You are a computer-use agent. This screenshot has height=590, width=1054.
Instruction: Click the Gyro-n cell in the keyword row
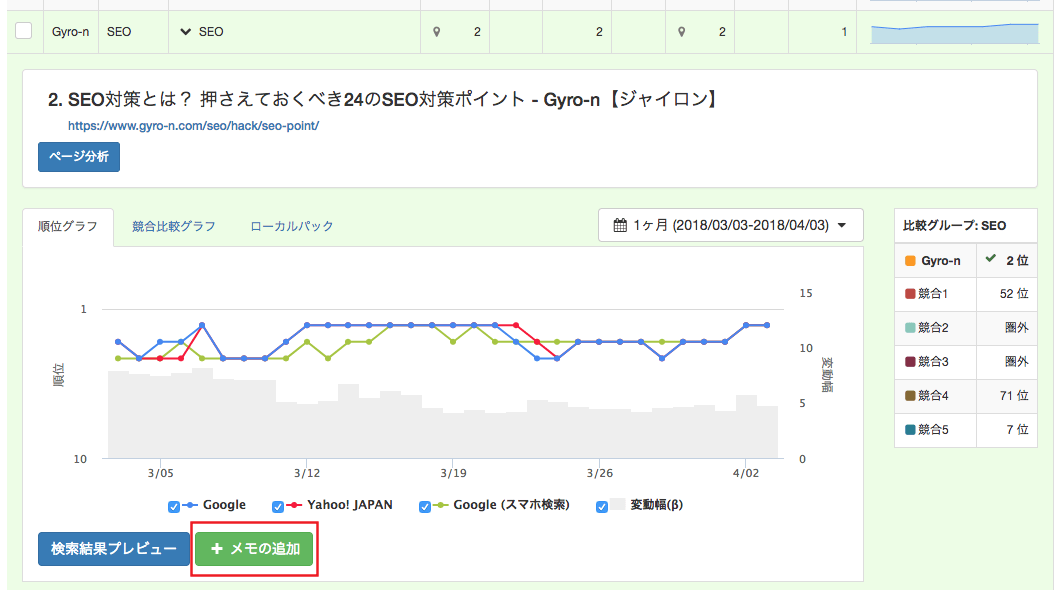pyautogui.click(x=71, y=32)
